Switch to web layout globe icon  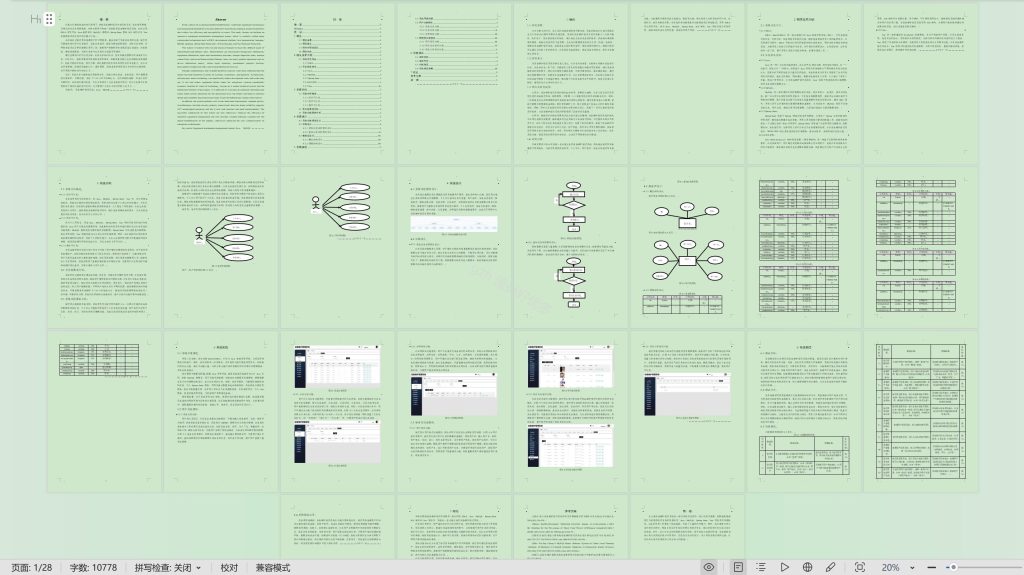807,567
